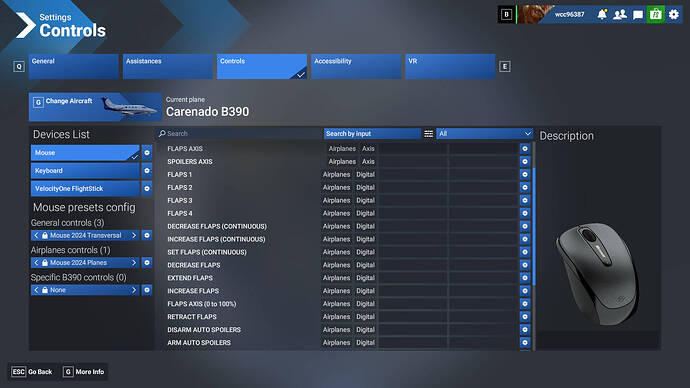Open options for Mouse 2024 Planes preset

pyautogui.click(x=147, y=263)
